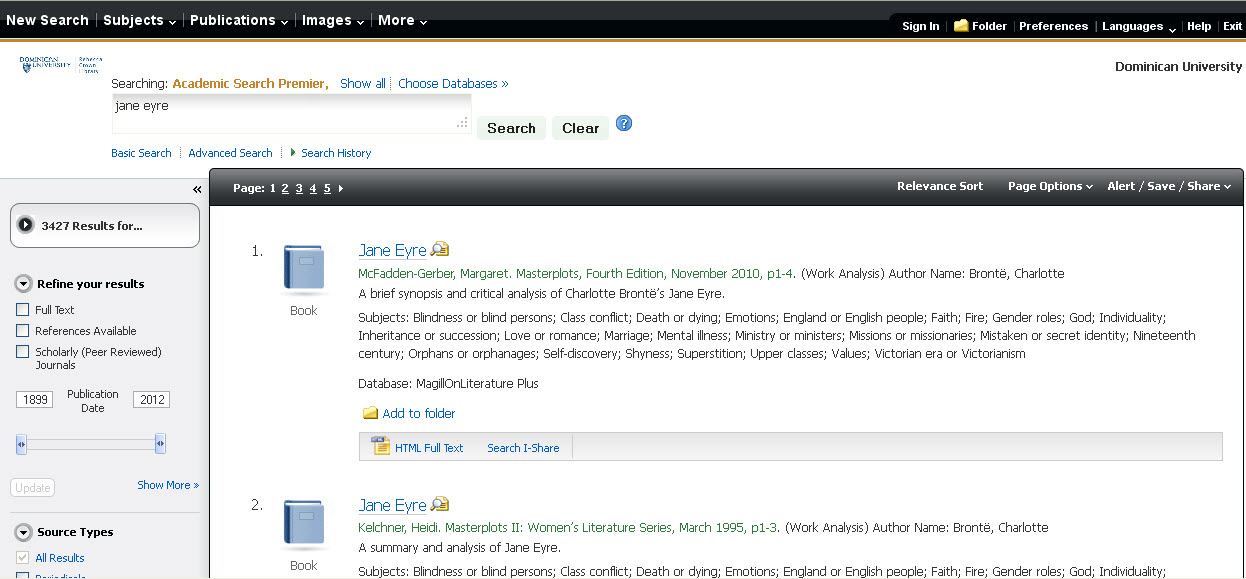
Task: Click the 2012 end year field
Action: click(x=152, y=400)
